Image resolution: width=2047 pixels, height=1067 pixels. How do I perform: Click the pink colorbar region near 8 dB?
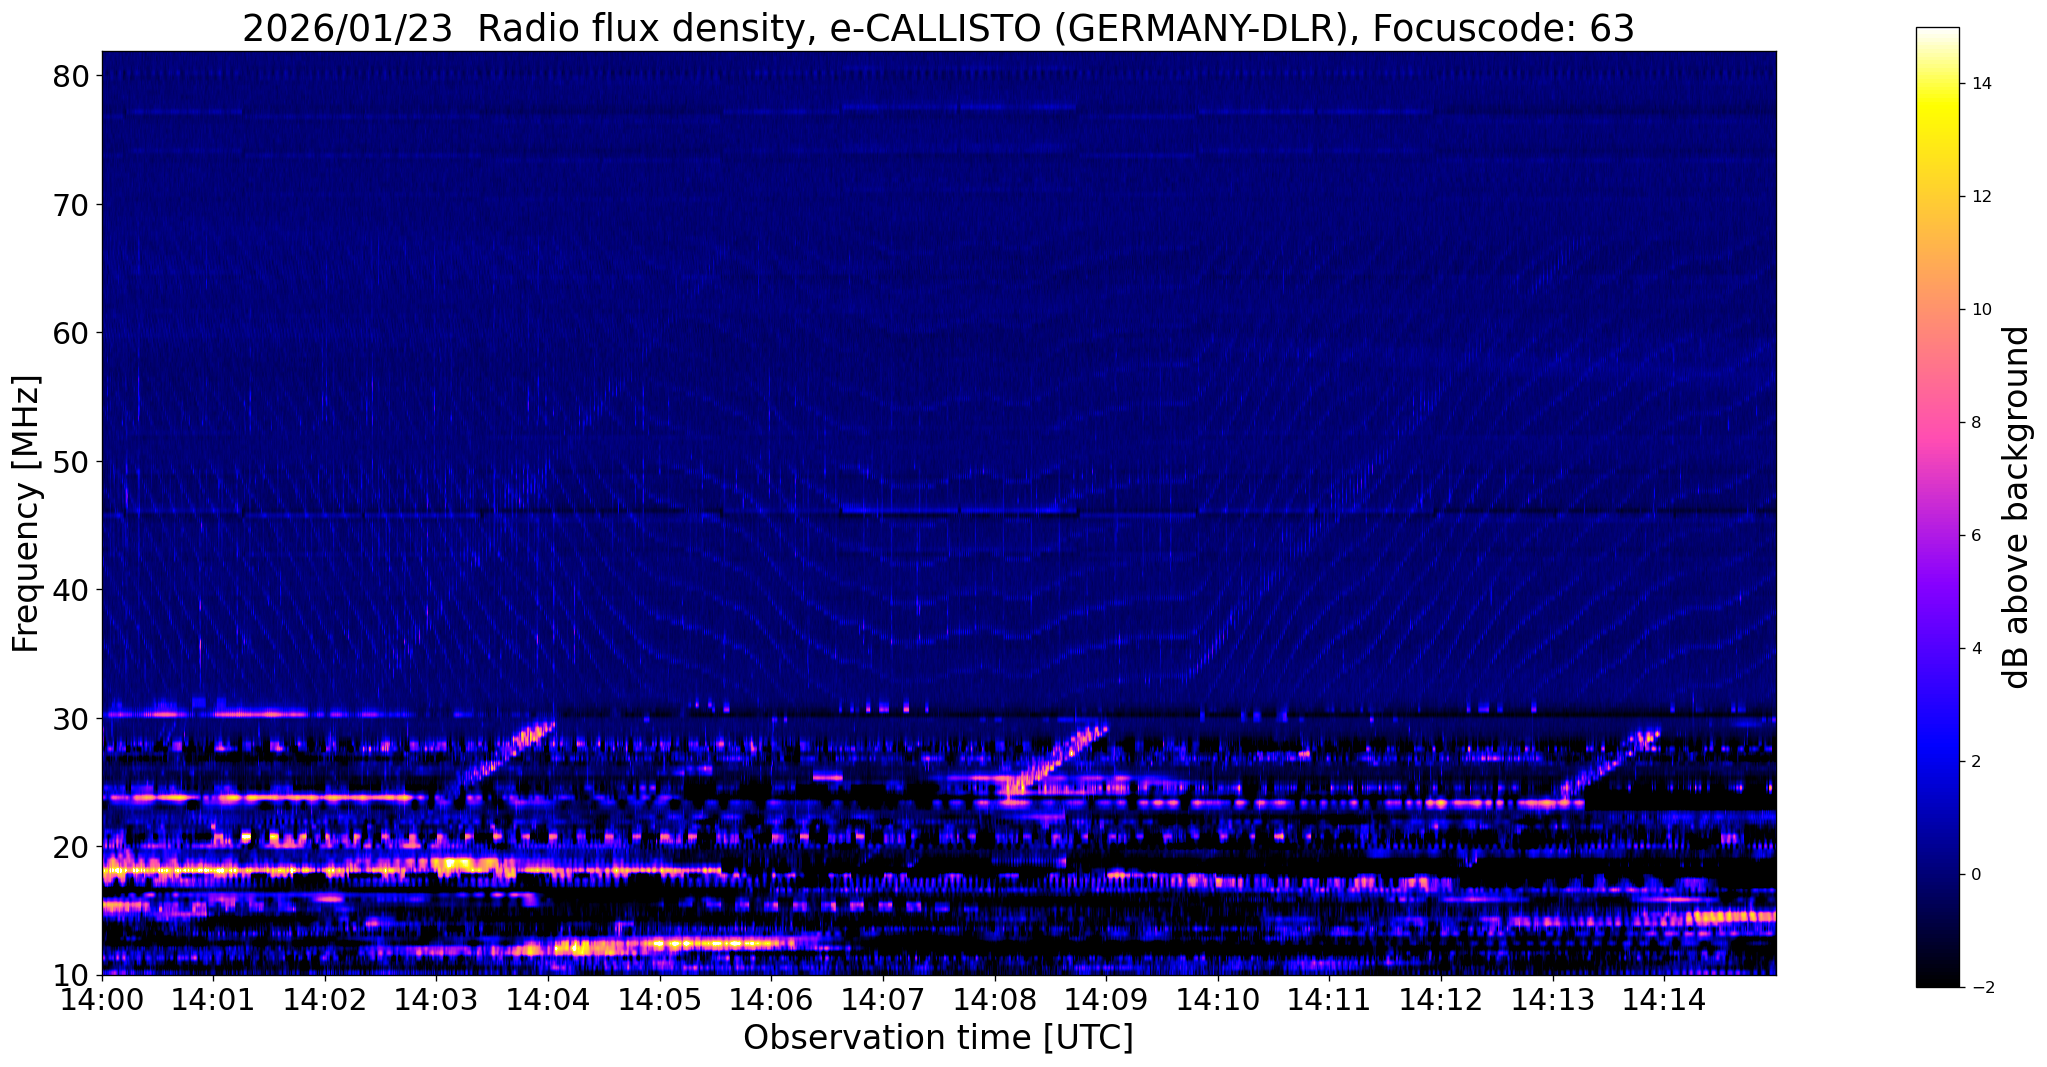(x=1937, y=423)
